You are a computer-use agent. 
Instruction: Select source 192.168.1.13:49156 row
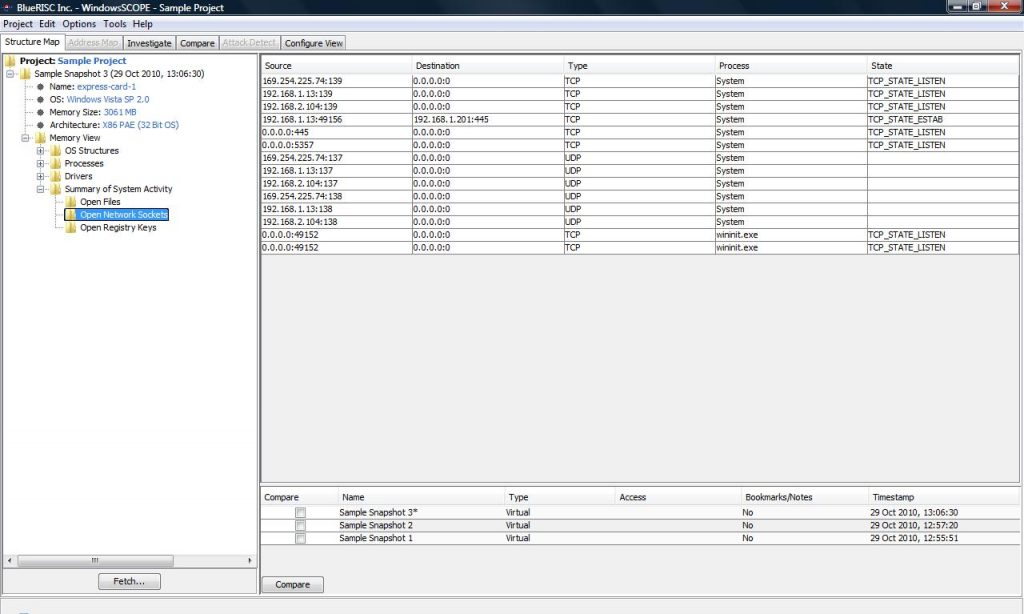pos(640,120)
